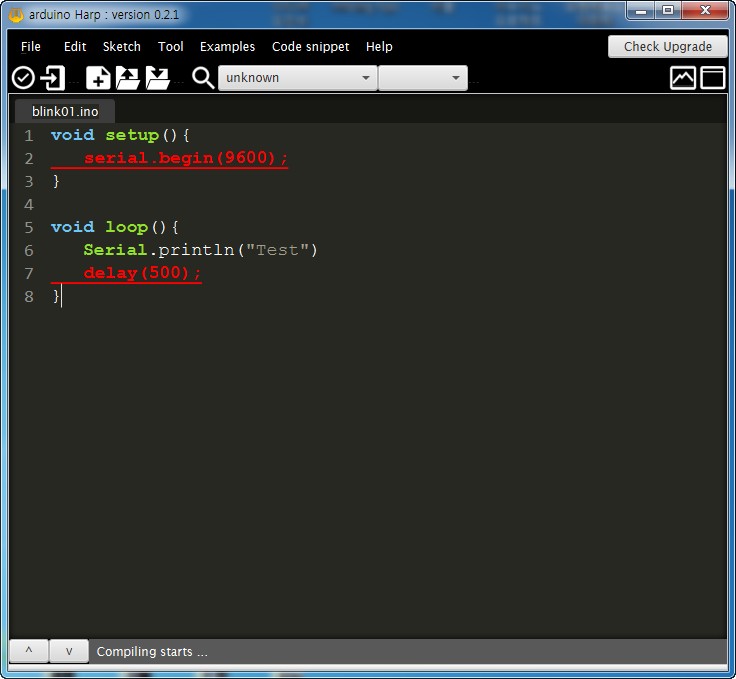Image resolution: width=736 pixels, height=679 pixels.
Task: Open the serial monitor window icon
Action: click(x=713, y=78)
